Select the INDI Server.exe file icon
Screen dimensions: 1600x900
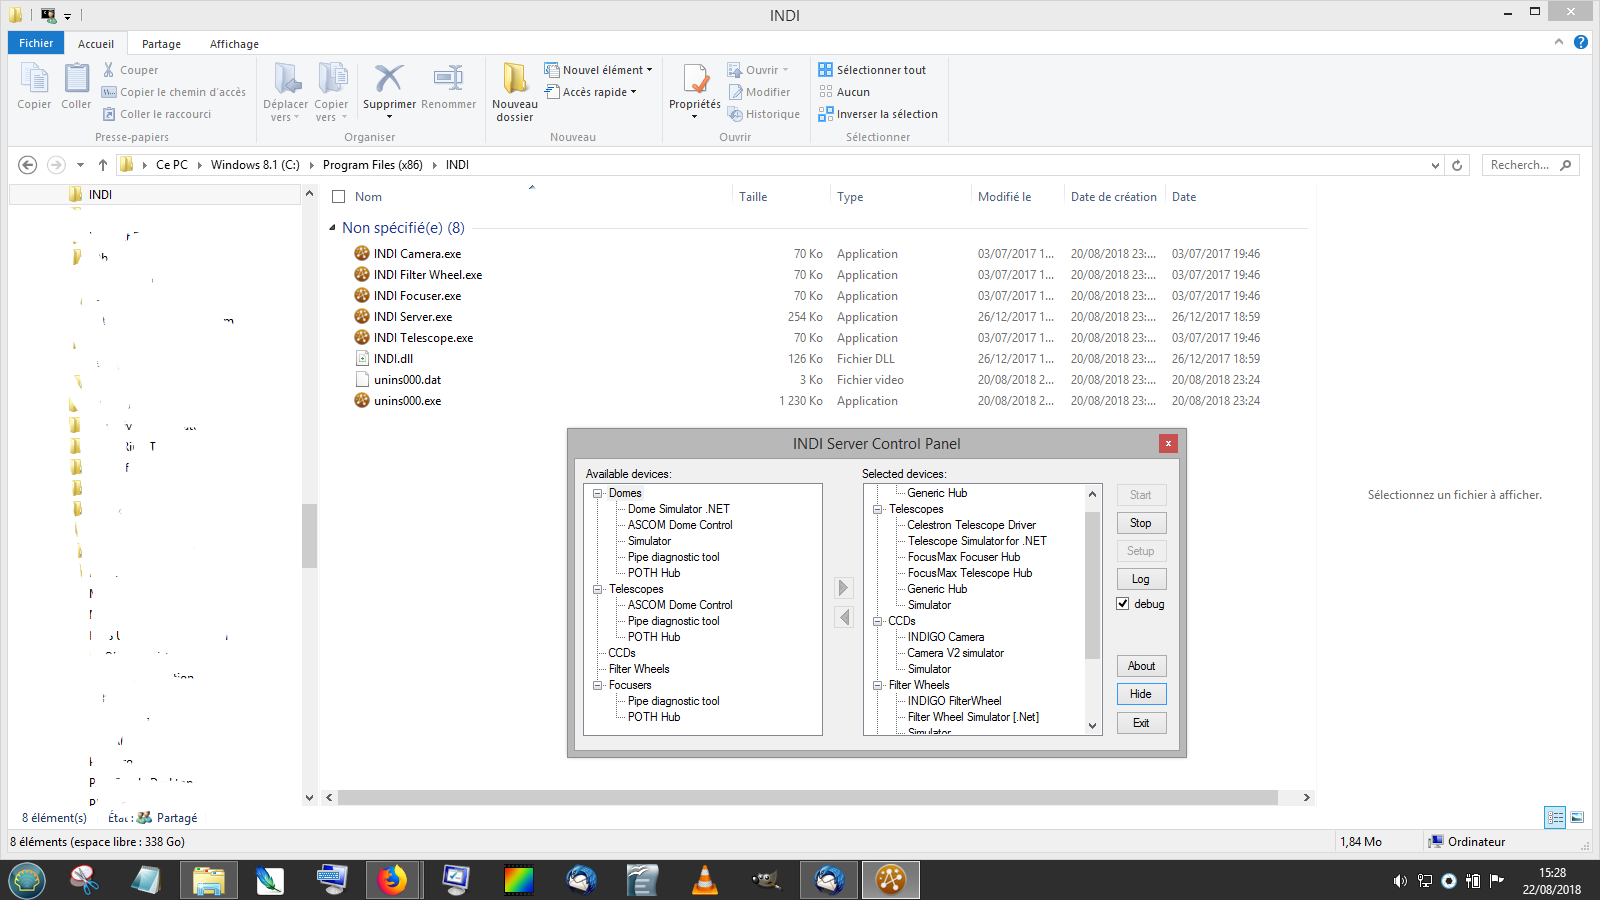point(362,316)
